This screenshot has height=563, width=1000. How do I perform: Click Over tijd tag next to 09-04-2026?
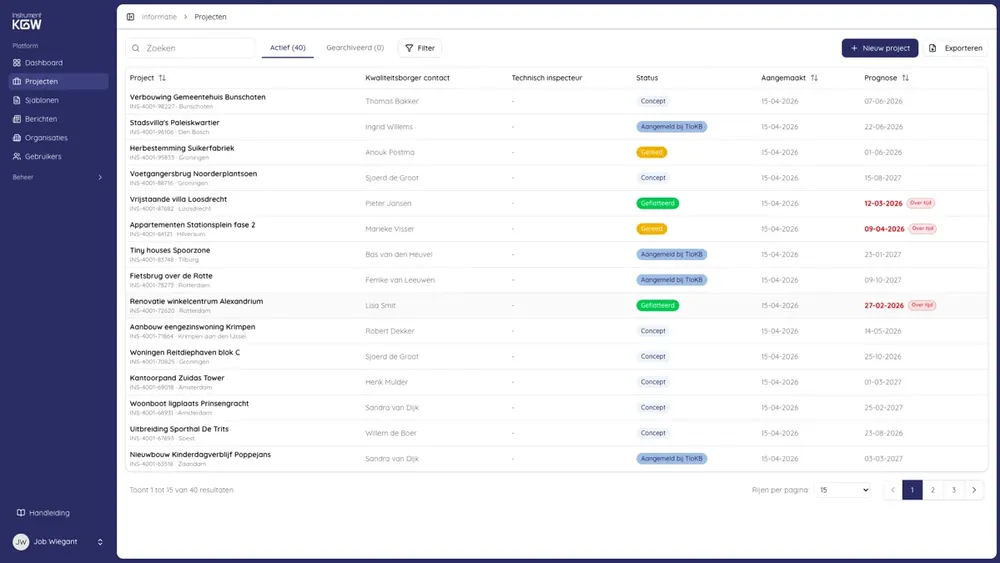[922, 228]
